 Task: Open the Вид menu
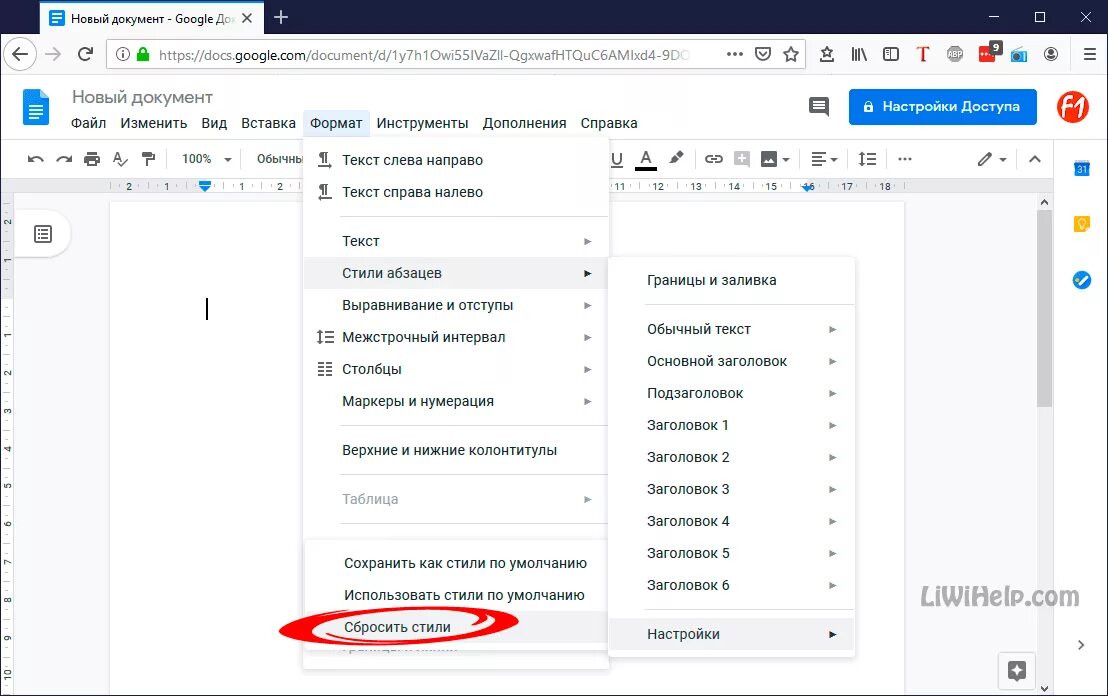coord(214,123)
